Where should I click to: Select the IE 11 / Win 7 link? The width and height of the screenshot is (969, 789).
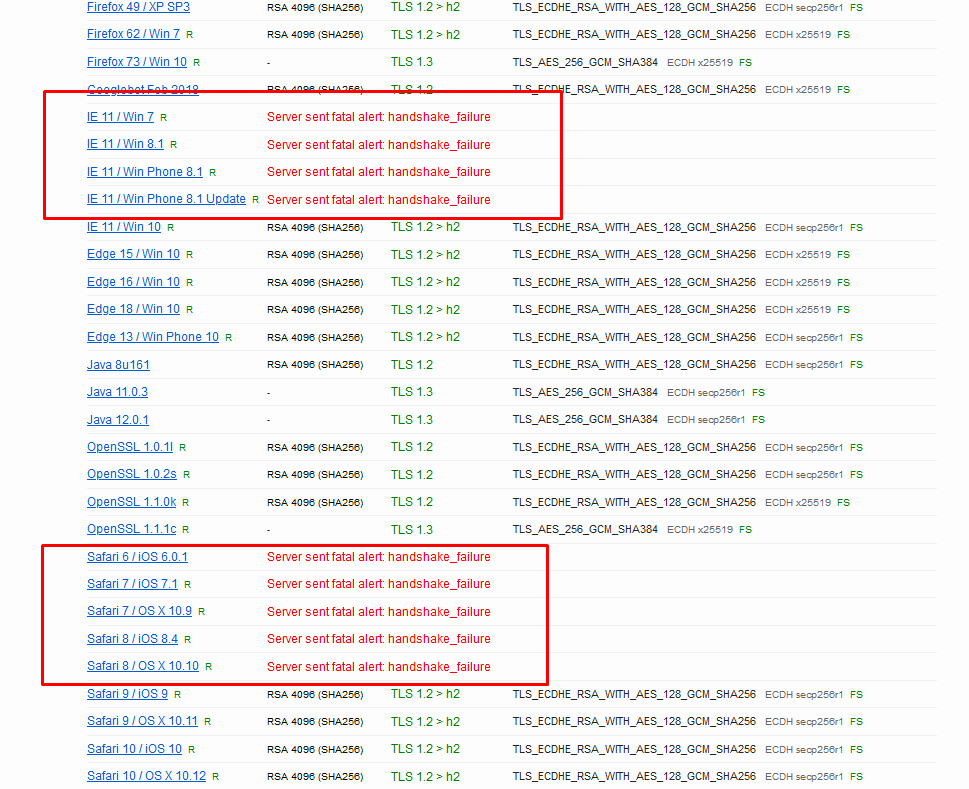click(x=120, y=117)
